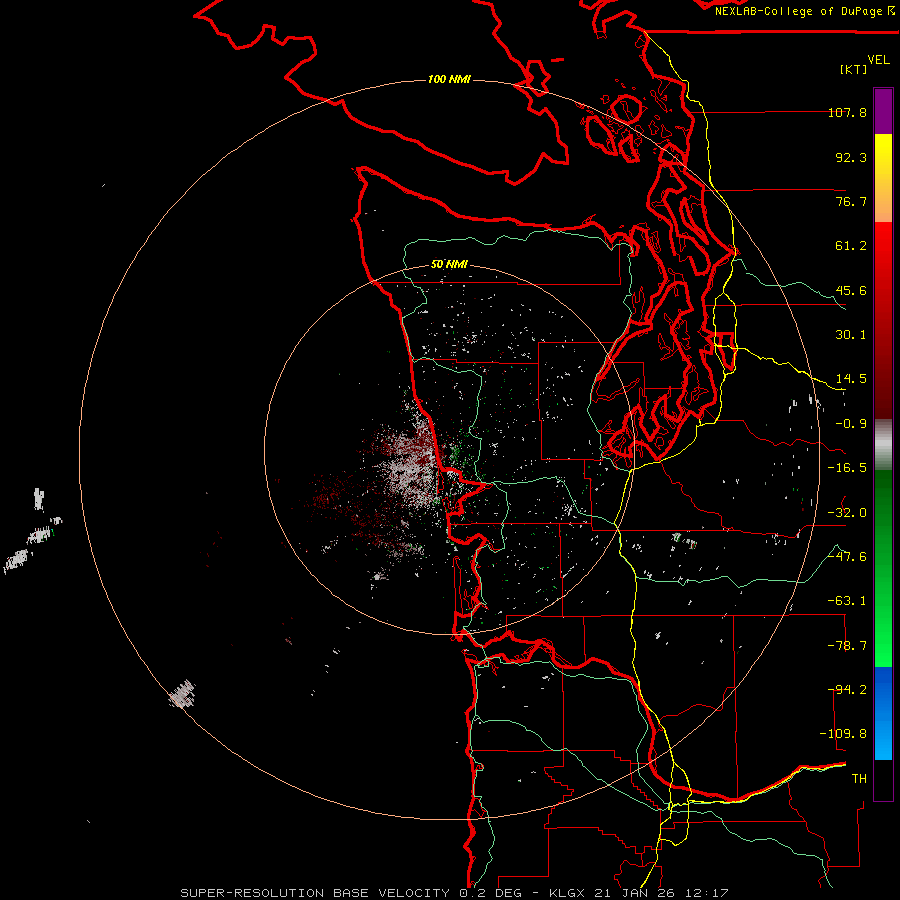This screenshot has width=900, height=900.
Task: Click the -47.6 velocity scale value
Action: click(847, 557)
